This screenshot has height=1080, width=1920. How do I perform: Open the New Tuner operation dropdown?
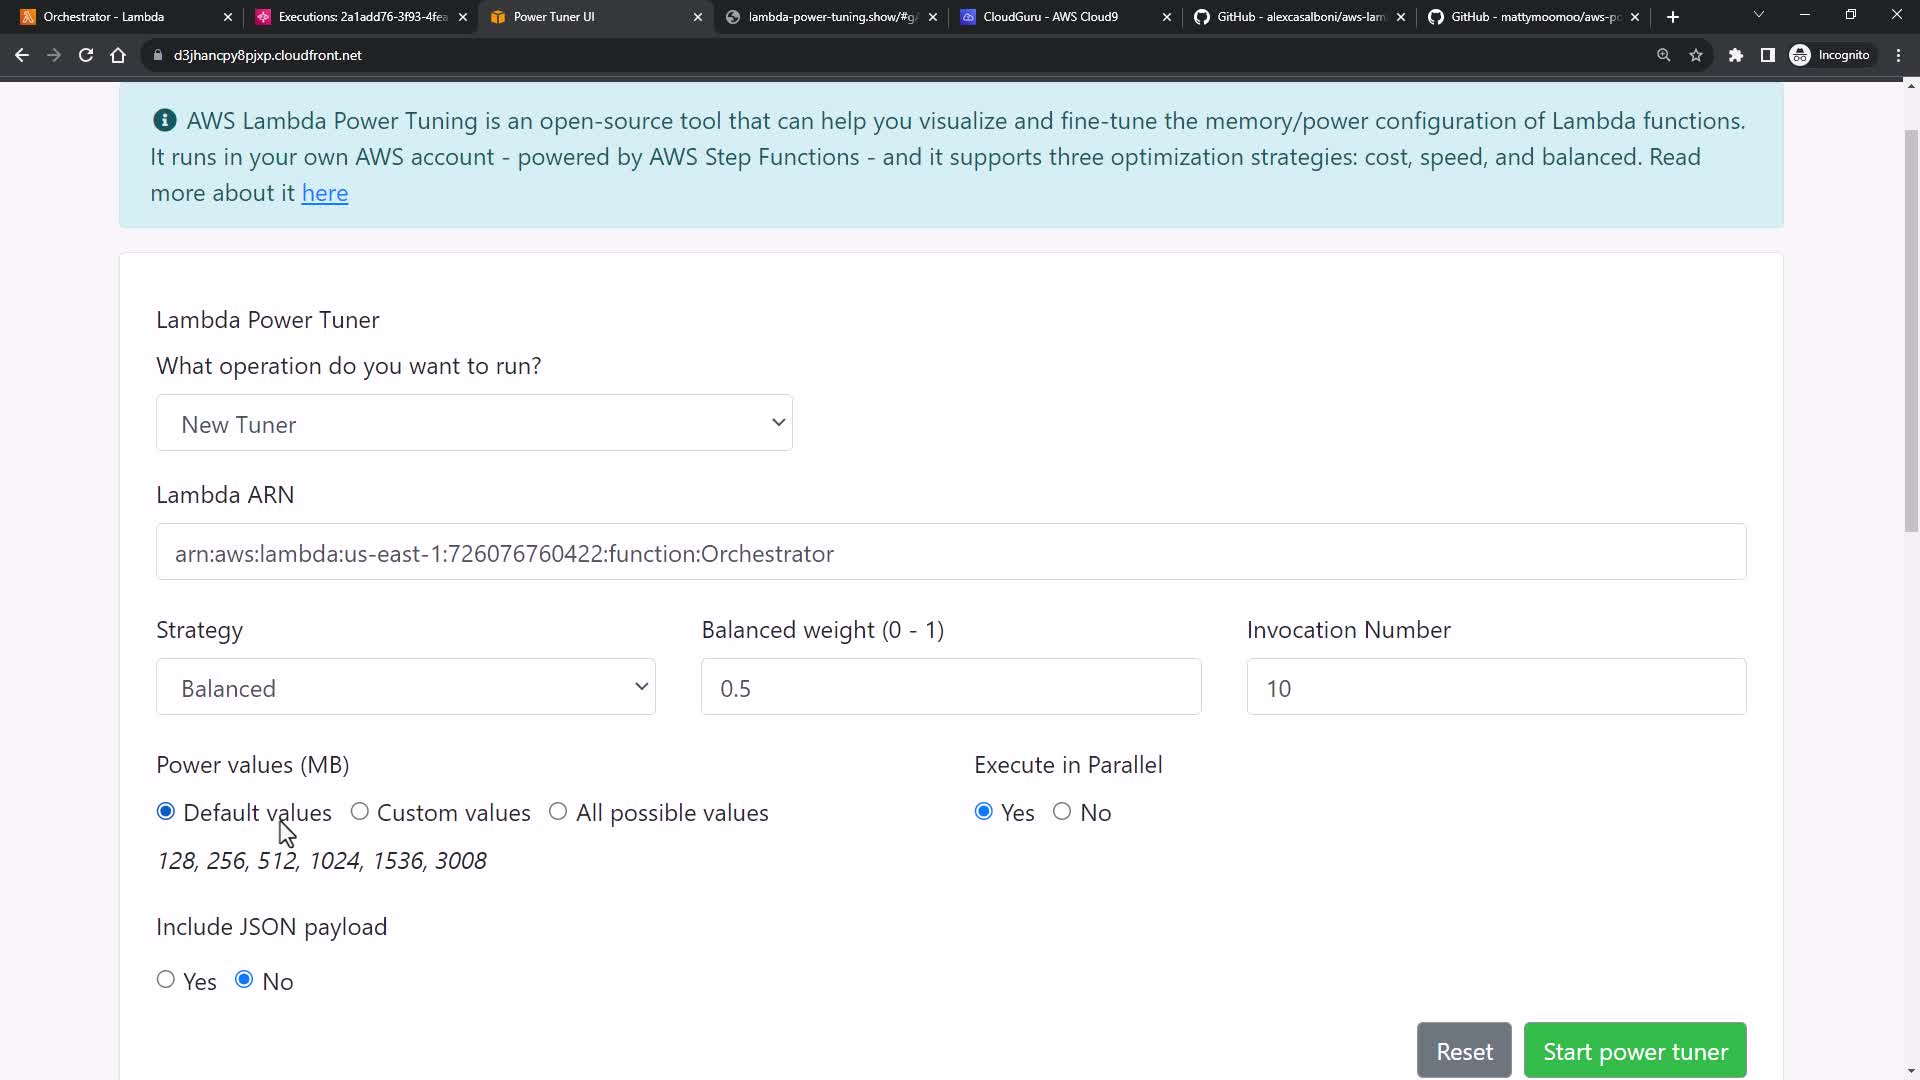[474, 423]
